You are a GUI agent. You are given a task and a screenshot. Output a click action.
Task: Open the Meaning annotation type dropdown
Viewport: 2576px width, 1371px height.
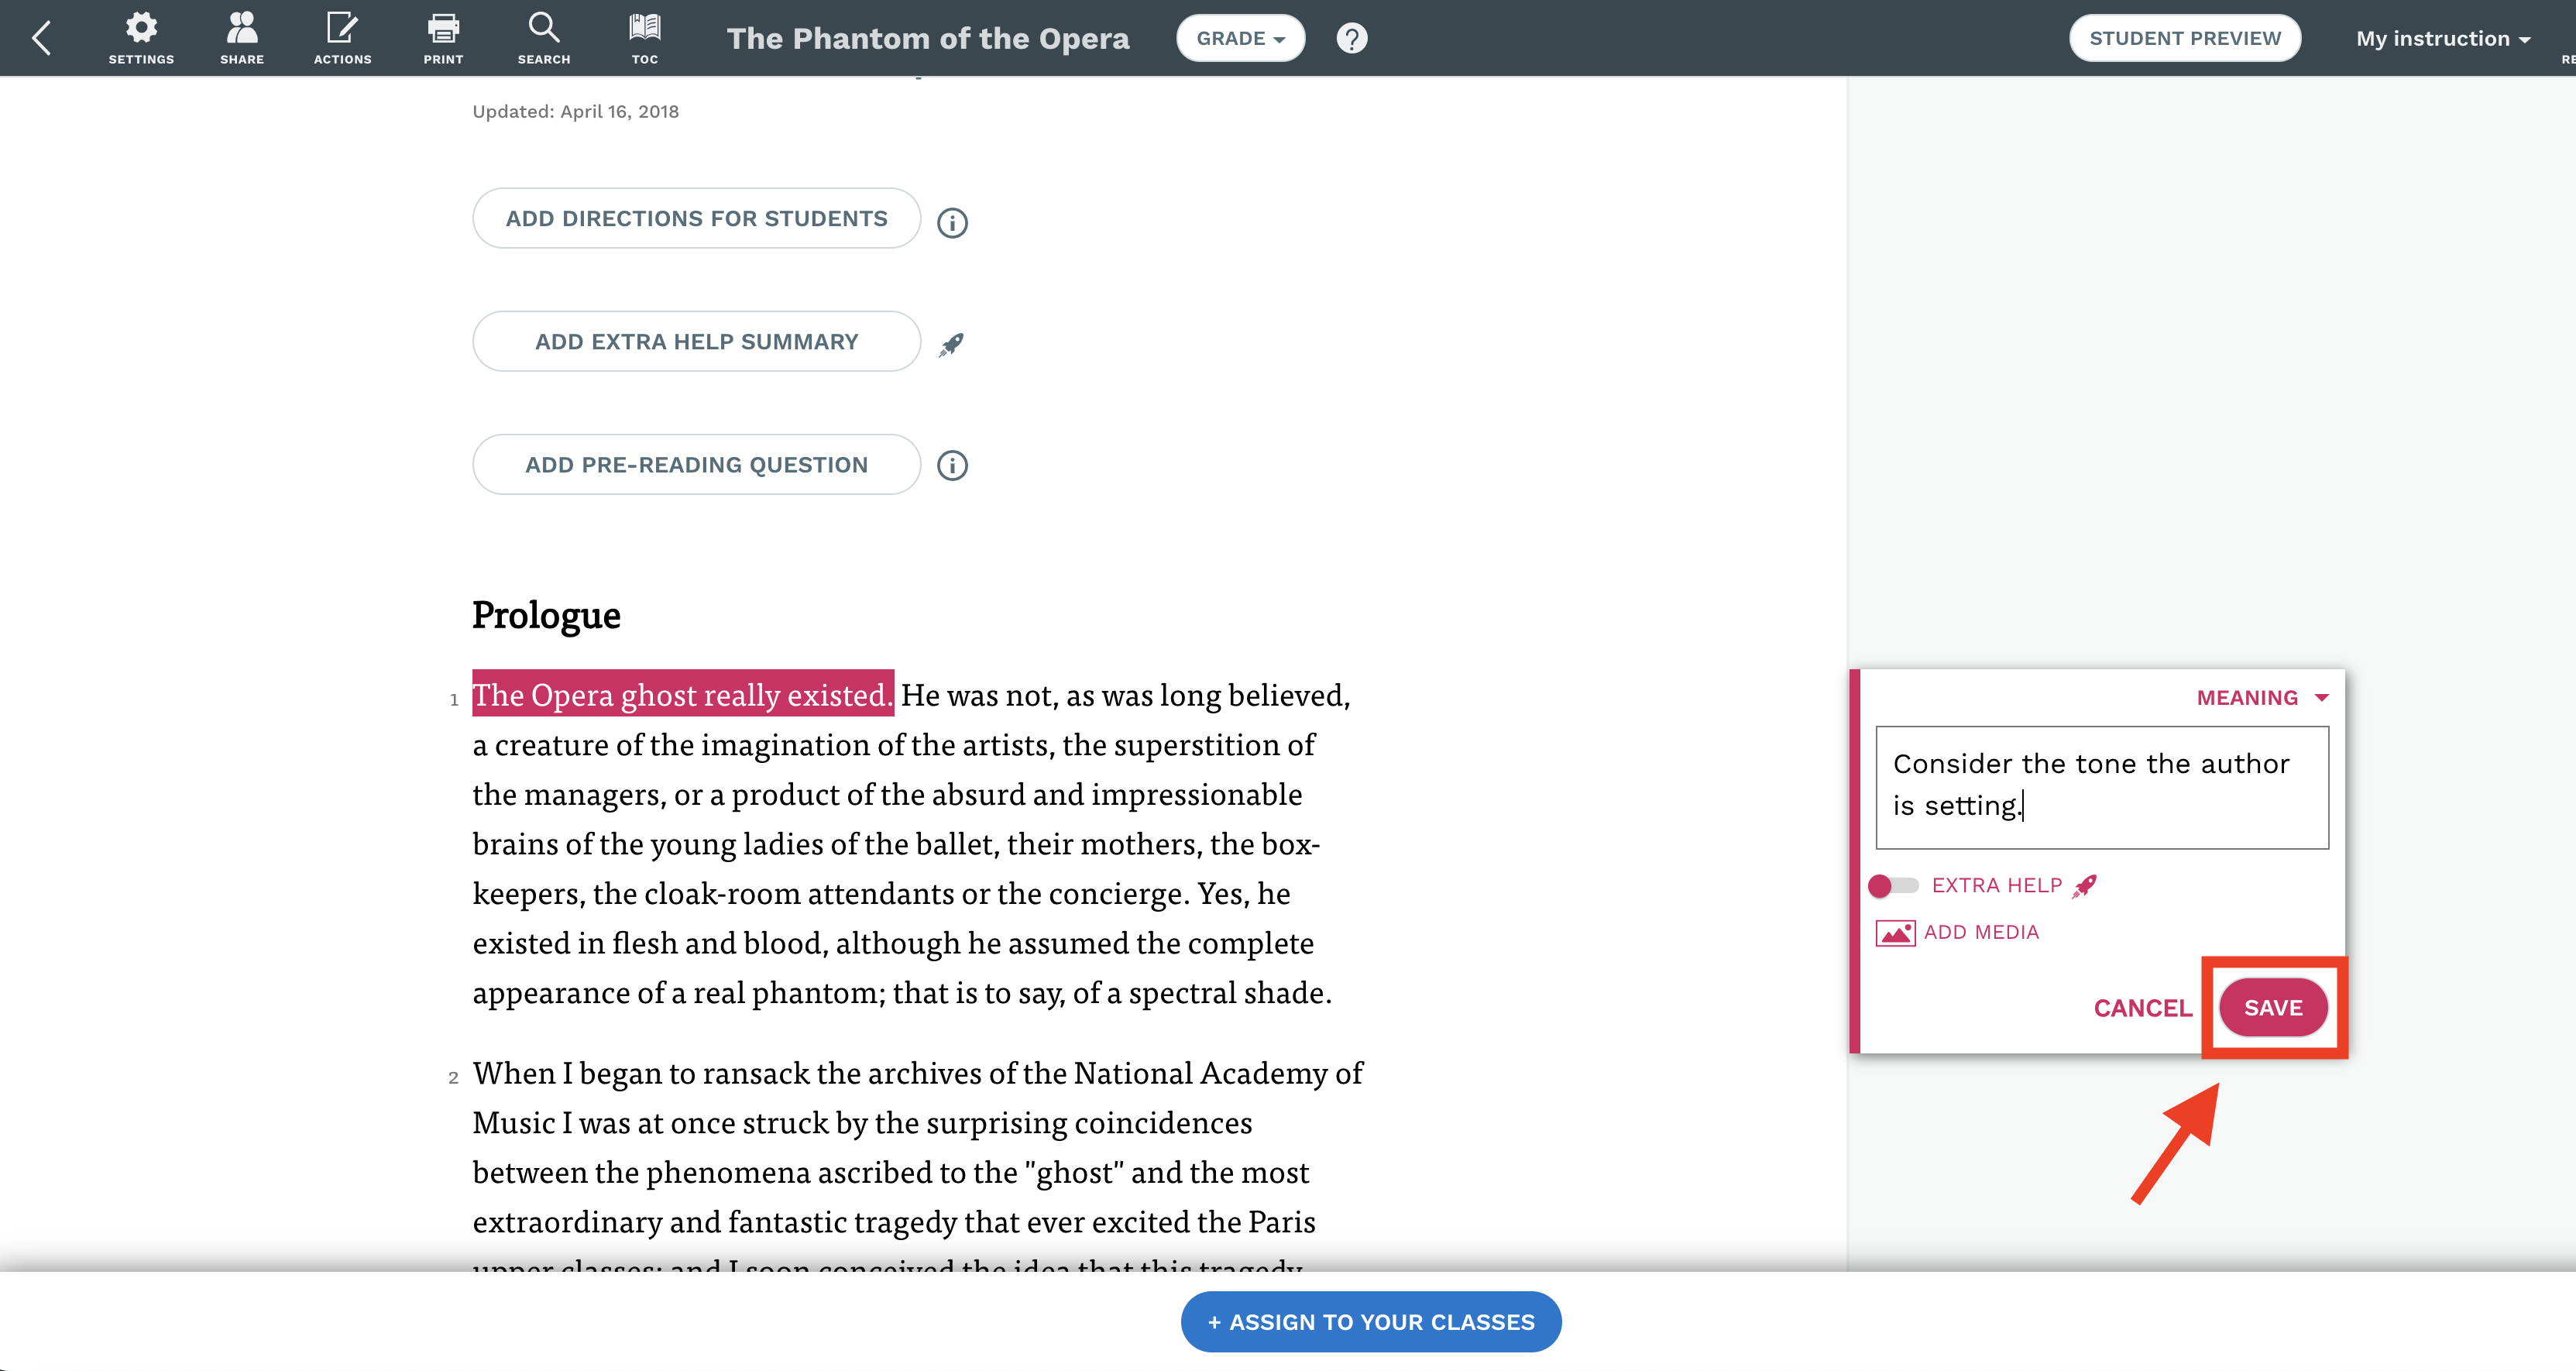tap(2262, 697)
